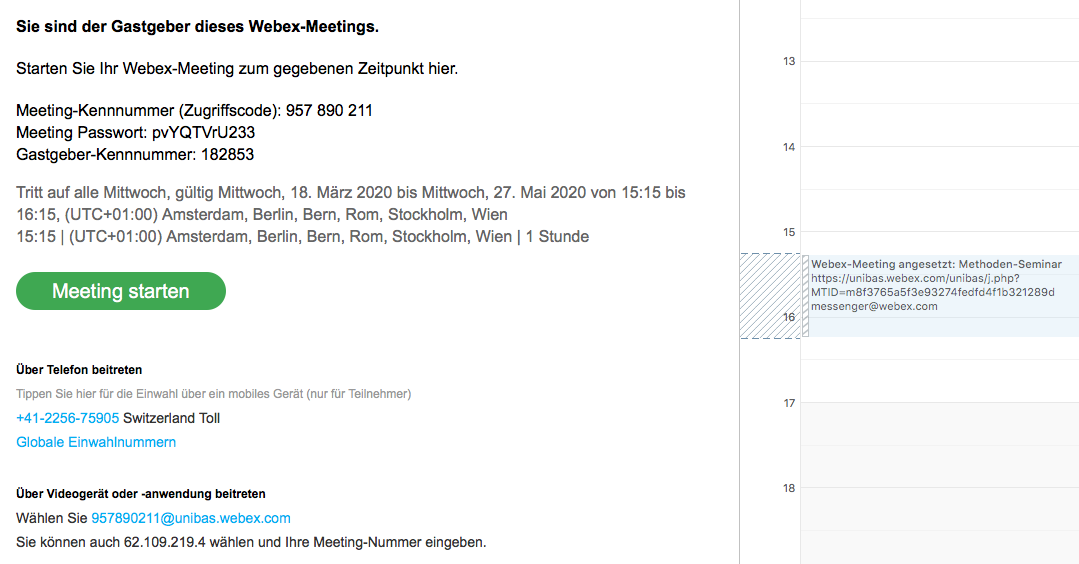The height and width of the screenshot is (564, 1079).
Task: Click the Meeting-Kennnummer 957 890 211 line
Action: pyautogui.click(x=194, y=111)
